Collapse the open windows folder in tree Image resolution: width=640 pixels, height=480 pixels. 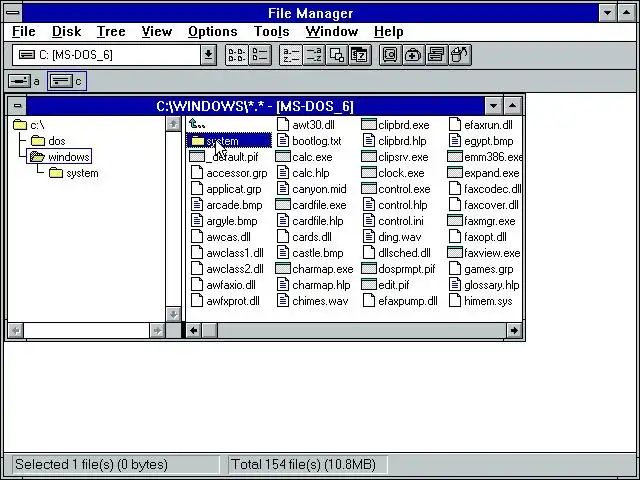37,157
